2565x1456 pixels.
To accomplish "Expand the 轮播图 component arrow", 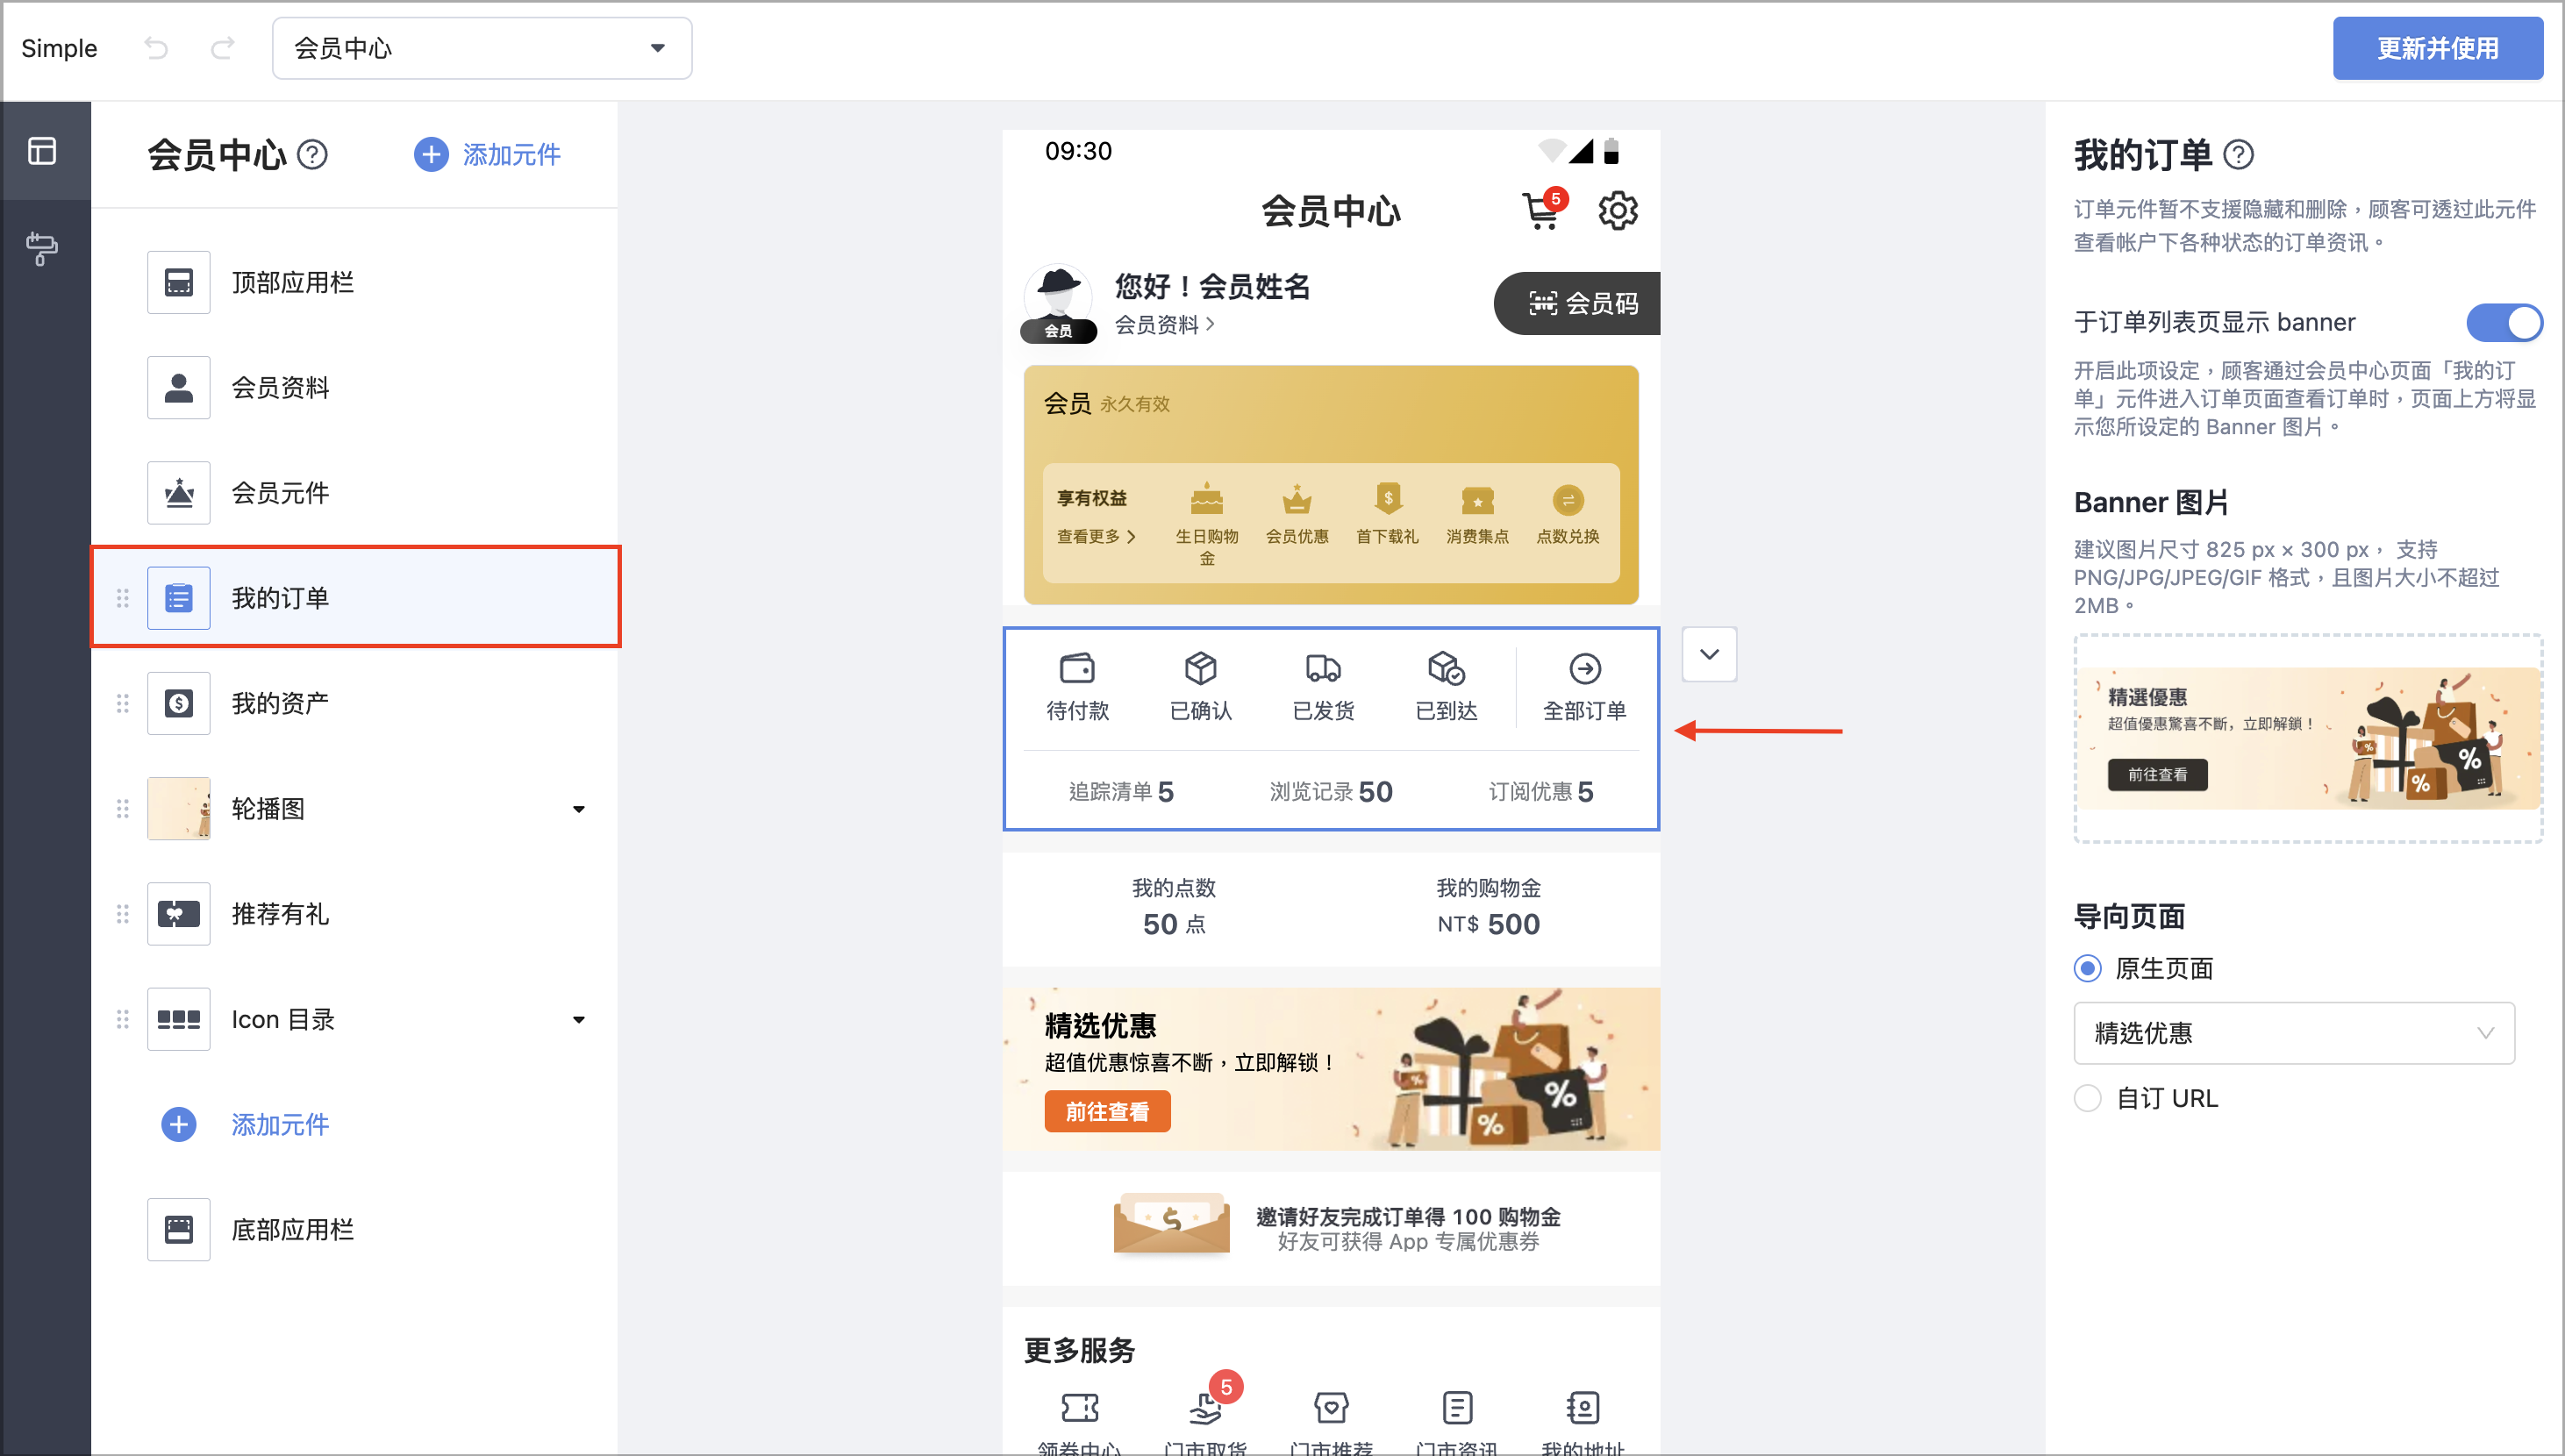I will (x=578, y=809).
